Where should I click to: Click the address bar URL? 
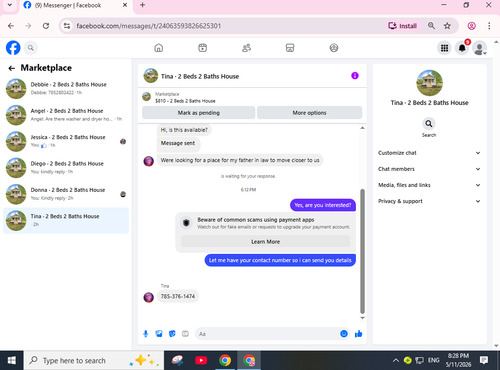(148, 26)
